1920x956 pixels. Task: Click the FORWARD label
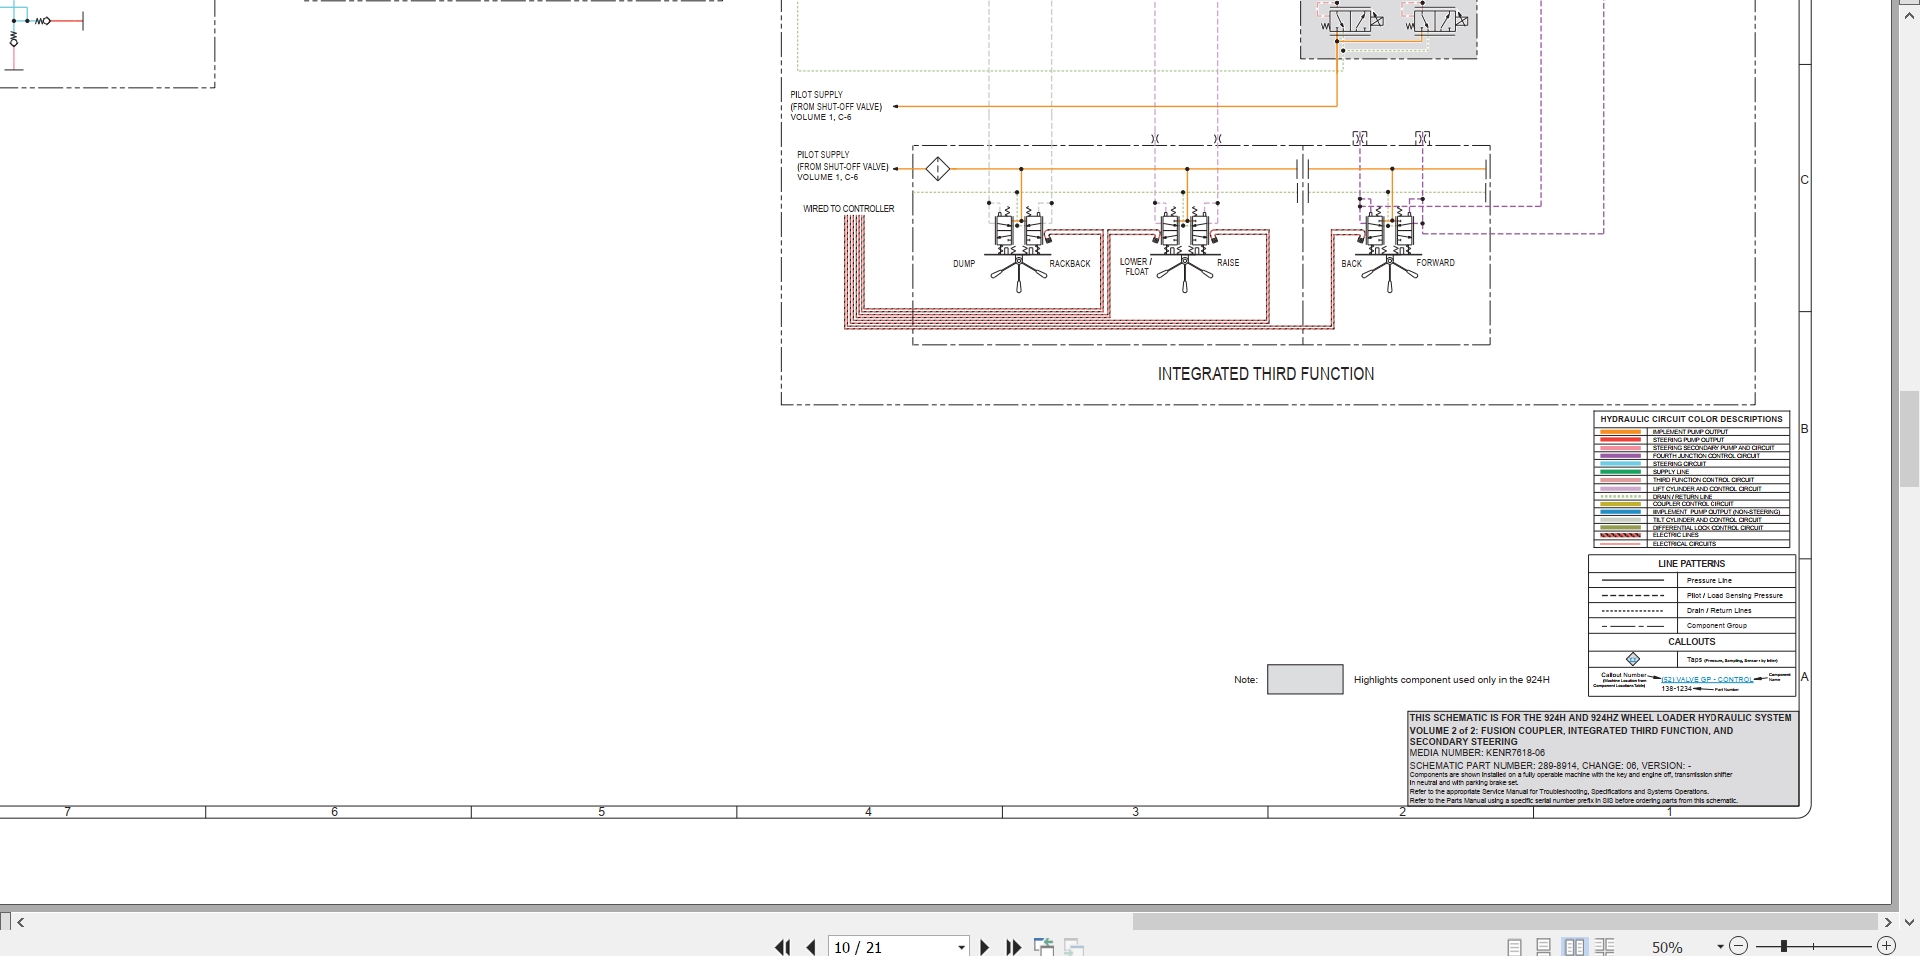pyautogui.click(x=1435, y=263)
